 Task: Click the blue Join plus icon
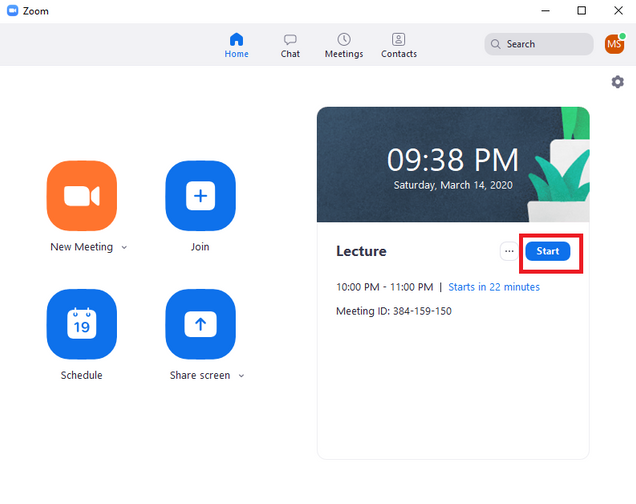pyautogui.click(x=200, y=195)
